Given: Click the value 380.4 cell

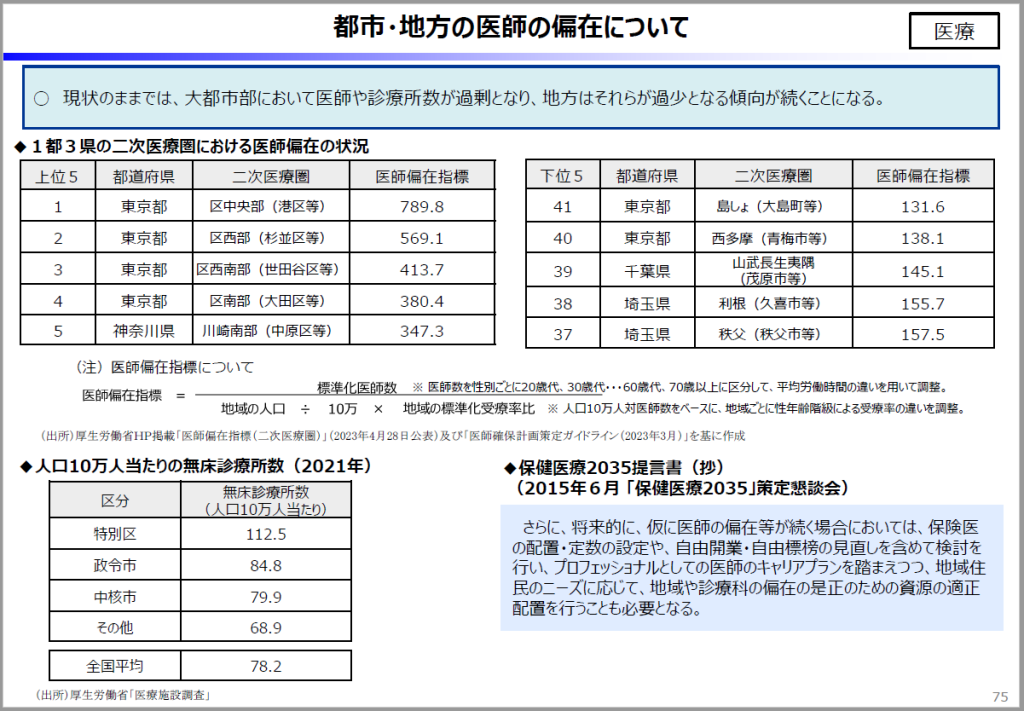Looking at the screenshot, I should click(422, 301).
